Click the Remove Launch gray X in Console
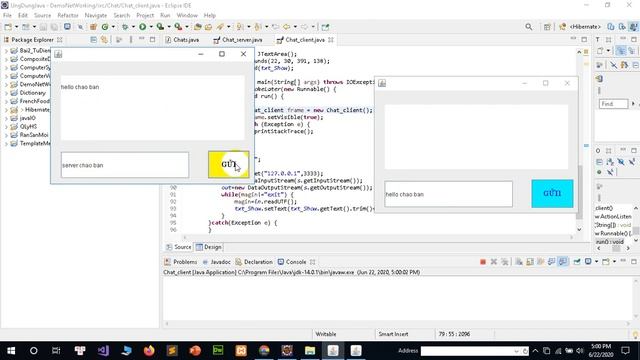This screenshot has width=640, height=360. 493,262
